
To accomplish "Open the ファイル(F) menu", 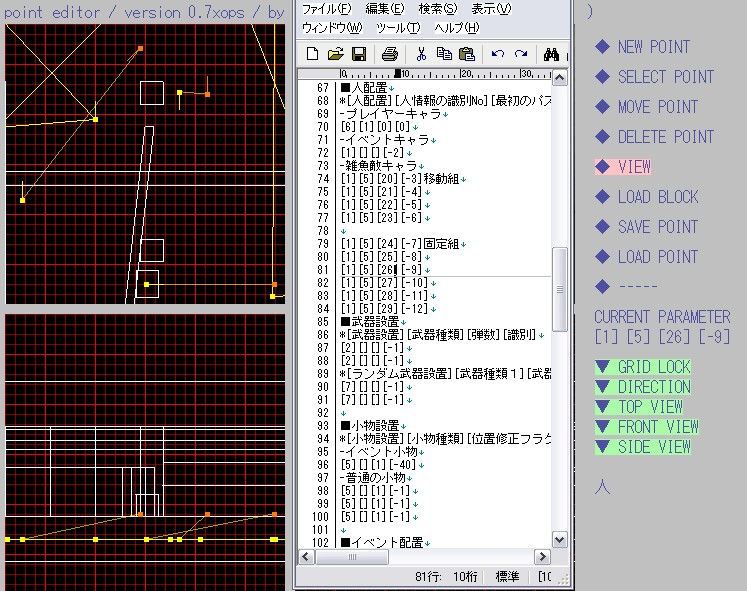I will (327, 9).
